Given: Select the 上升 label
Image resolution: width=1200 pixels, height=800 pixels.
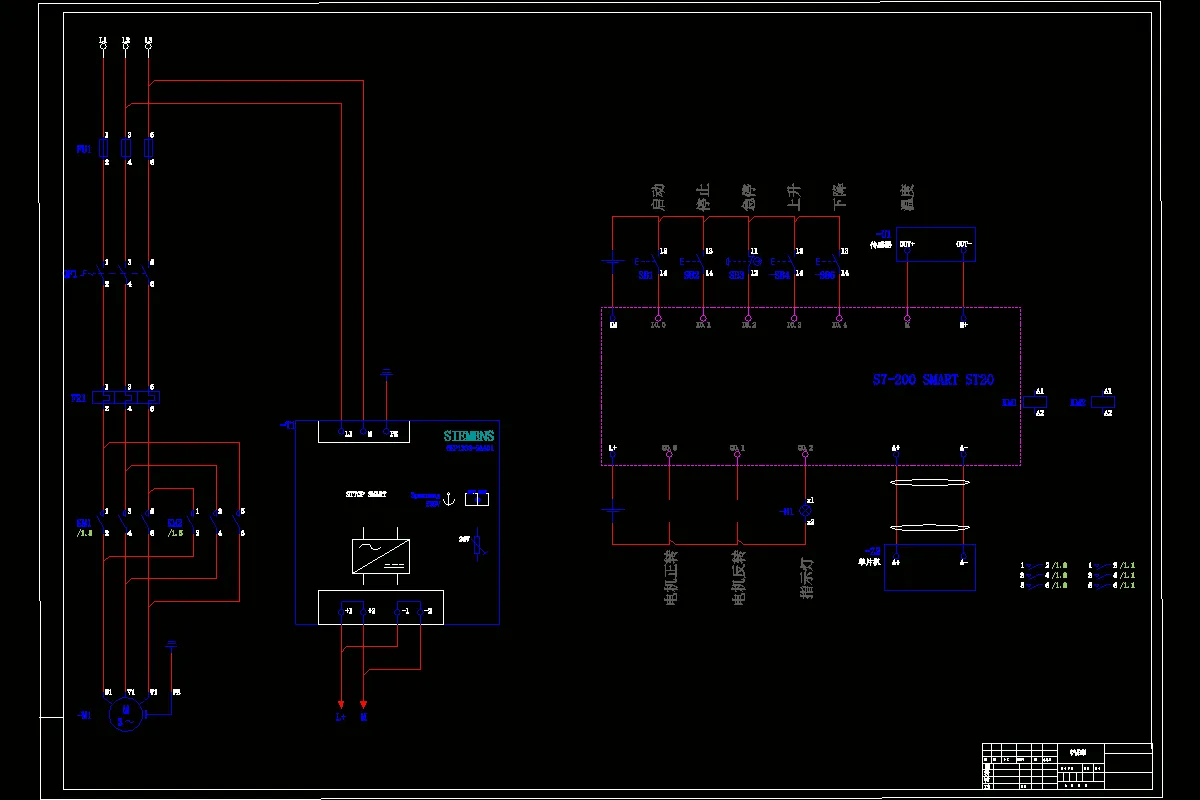Looking at the screenshot, I should [x=794, y=196].
